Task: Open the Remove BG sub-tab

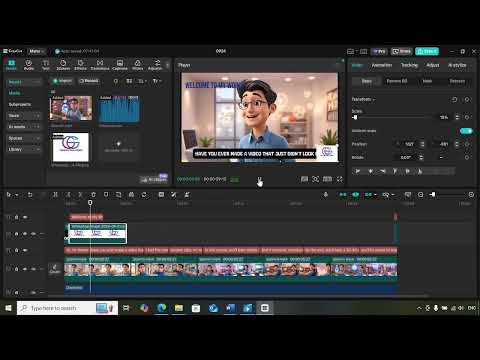Action: click(397, 81)
